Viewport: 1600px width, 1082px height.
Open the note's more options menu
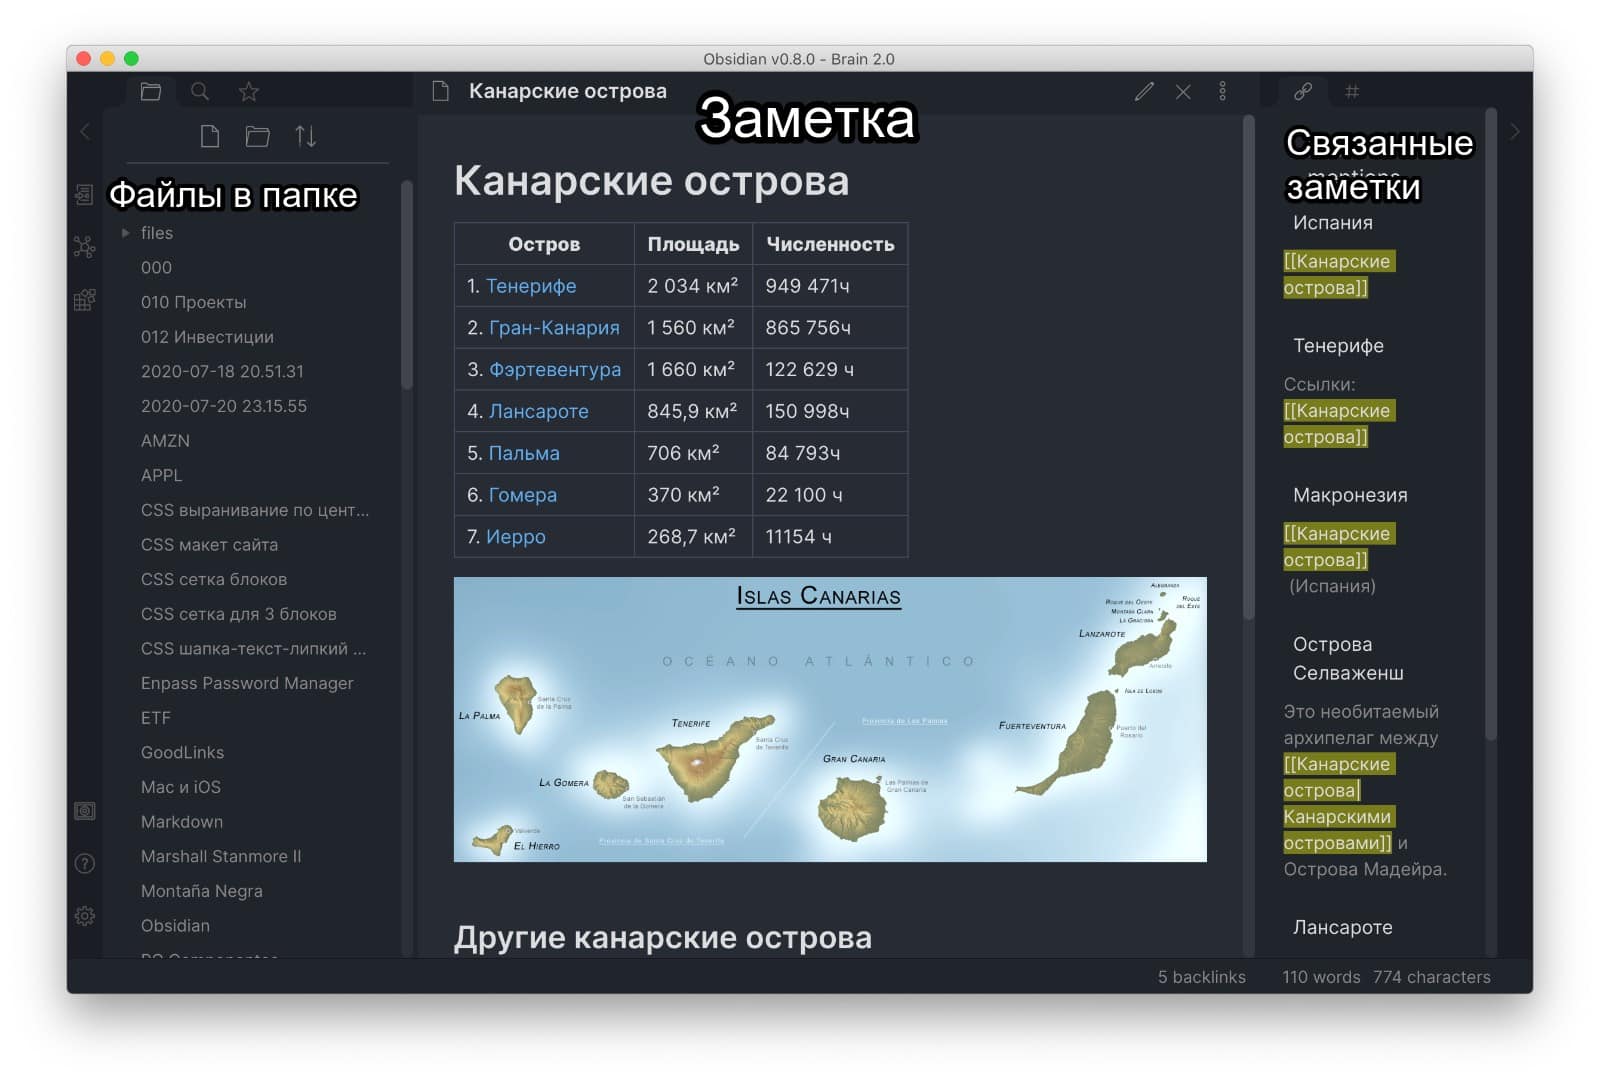click(1222, 92)
